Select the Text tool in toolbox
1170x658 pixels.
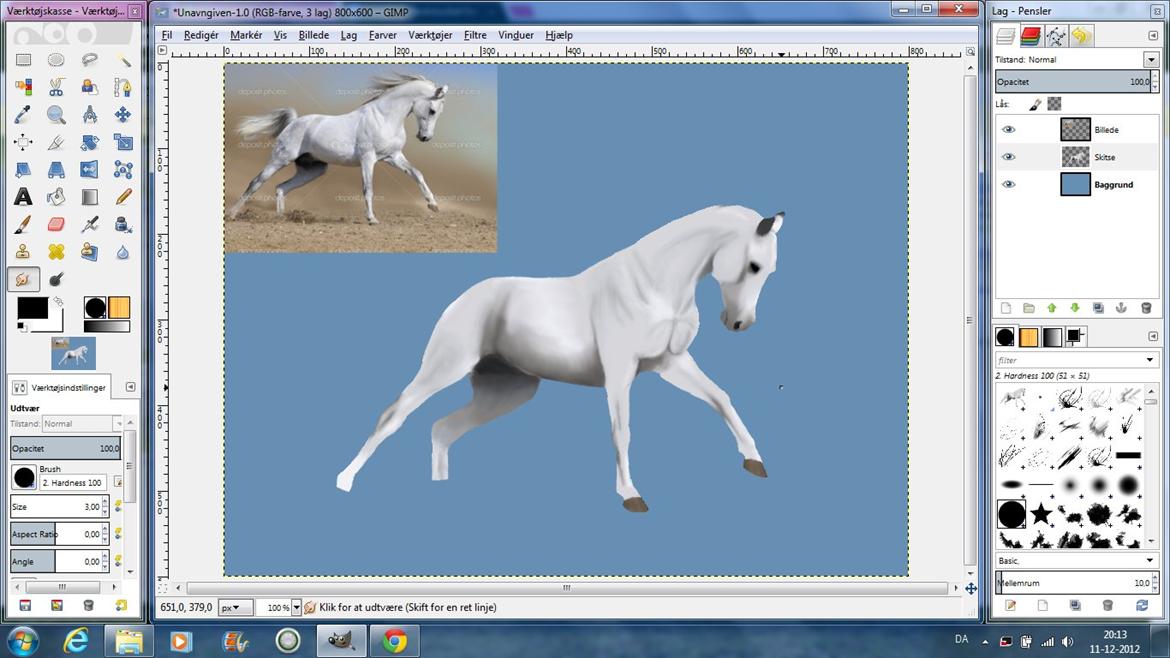pos(23,197)
